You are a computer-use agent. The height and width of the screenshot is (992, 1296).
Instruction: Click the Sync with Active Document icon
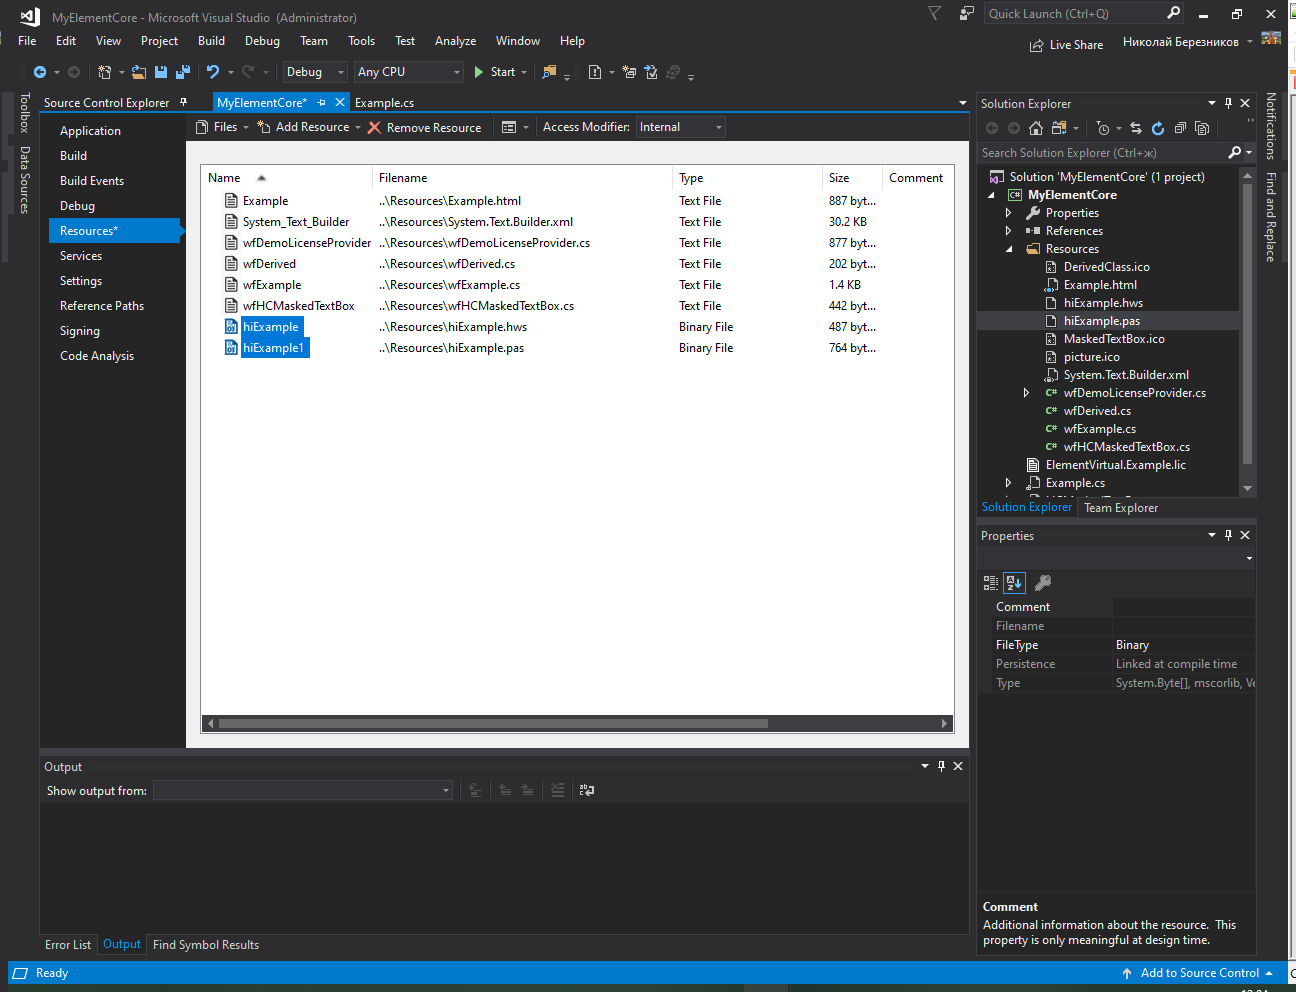point(1136,128)
